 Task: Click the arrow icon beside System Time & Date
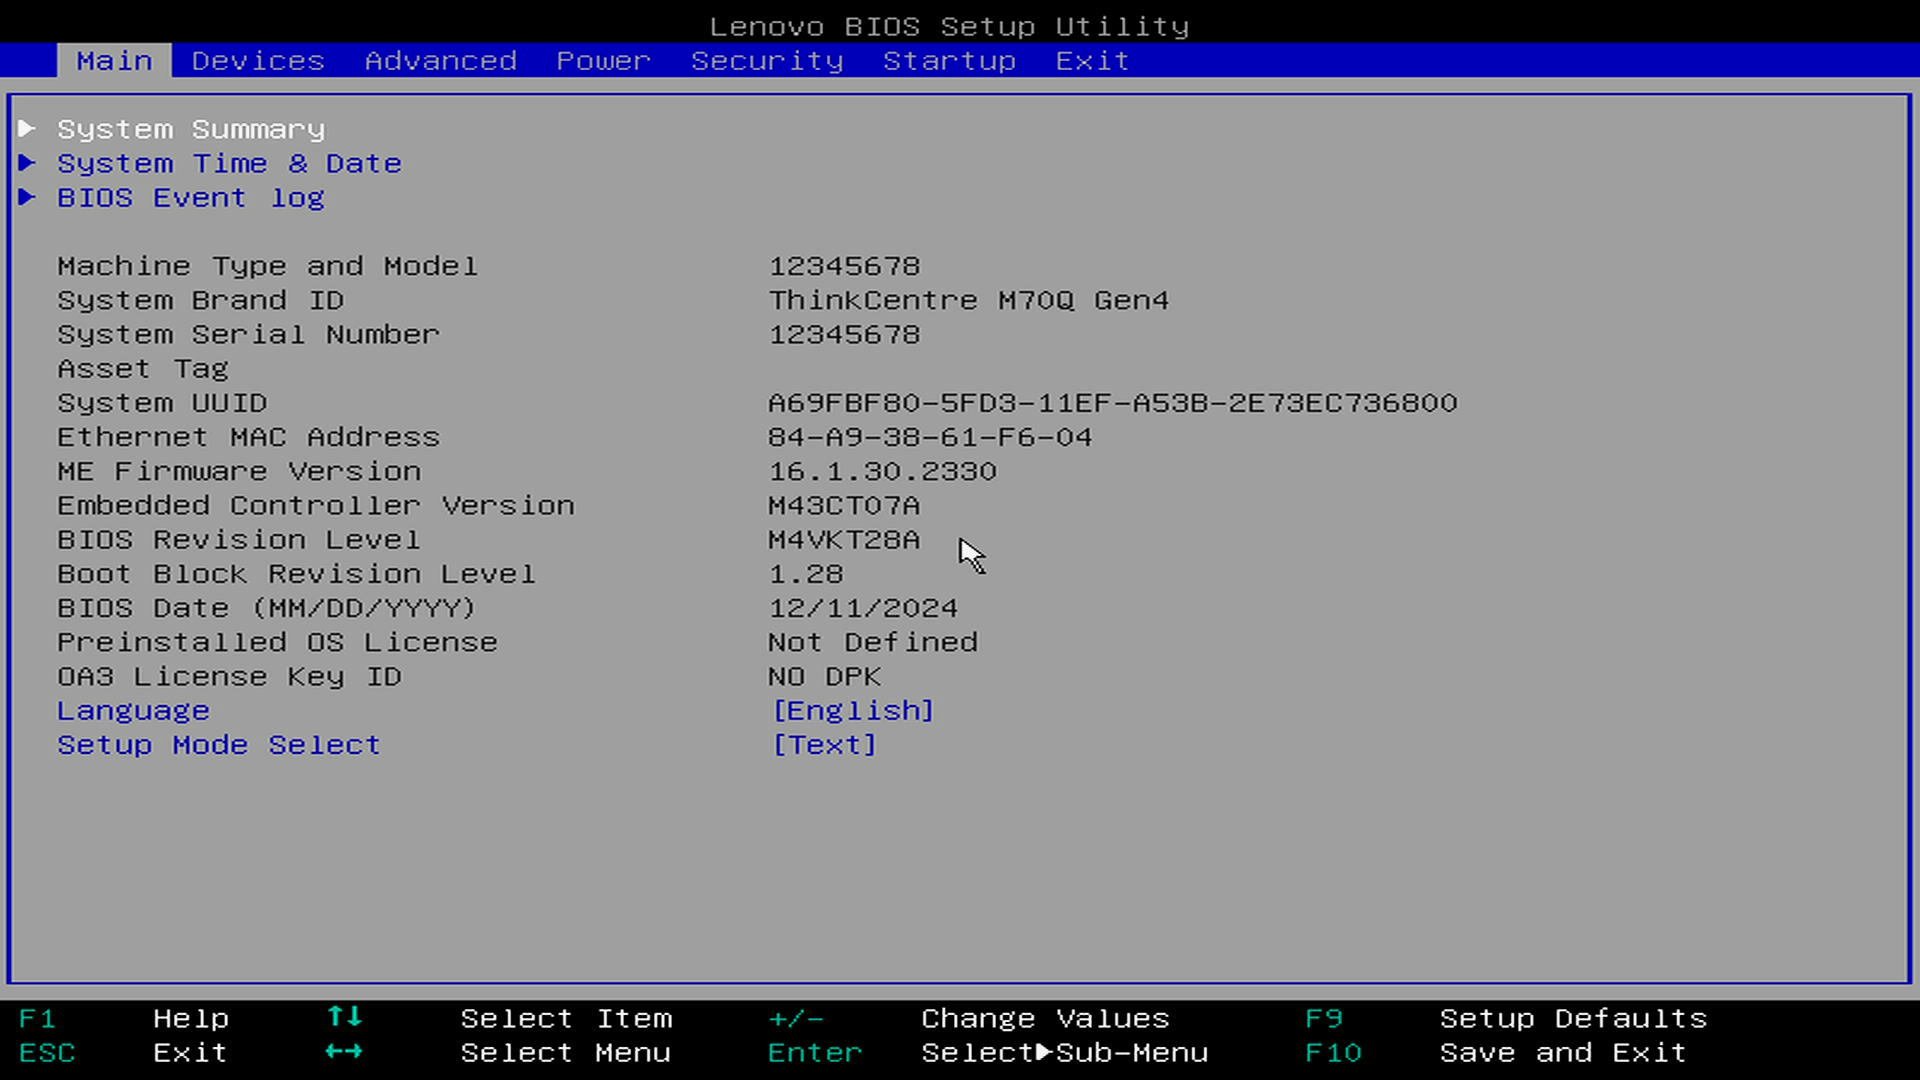27,163
